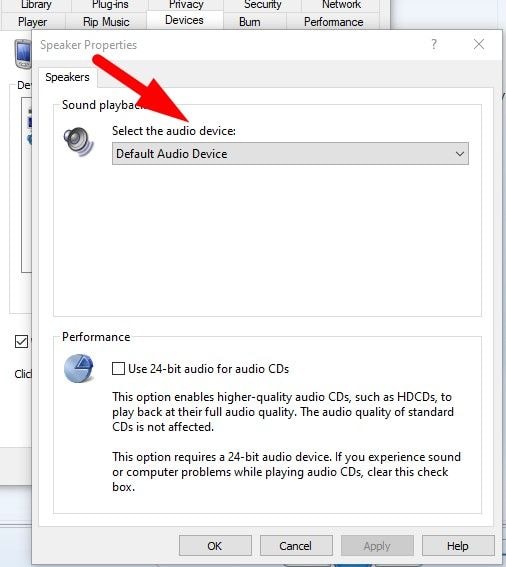Confirm with the OK button
Viewport: 506px width, 567px height.
point(215,546)
